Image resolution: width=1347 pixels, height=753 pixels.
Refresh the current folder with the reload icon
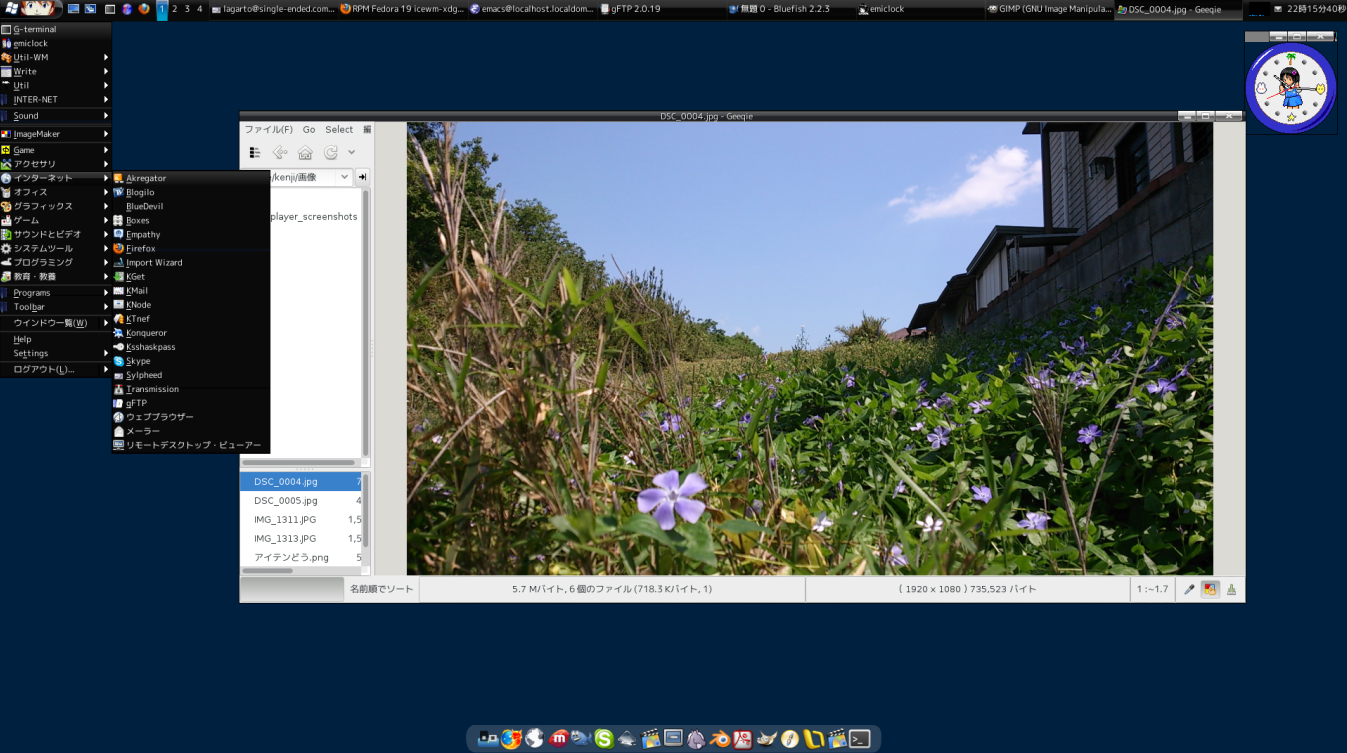[331, 152]
